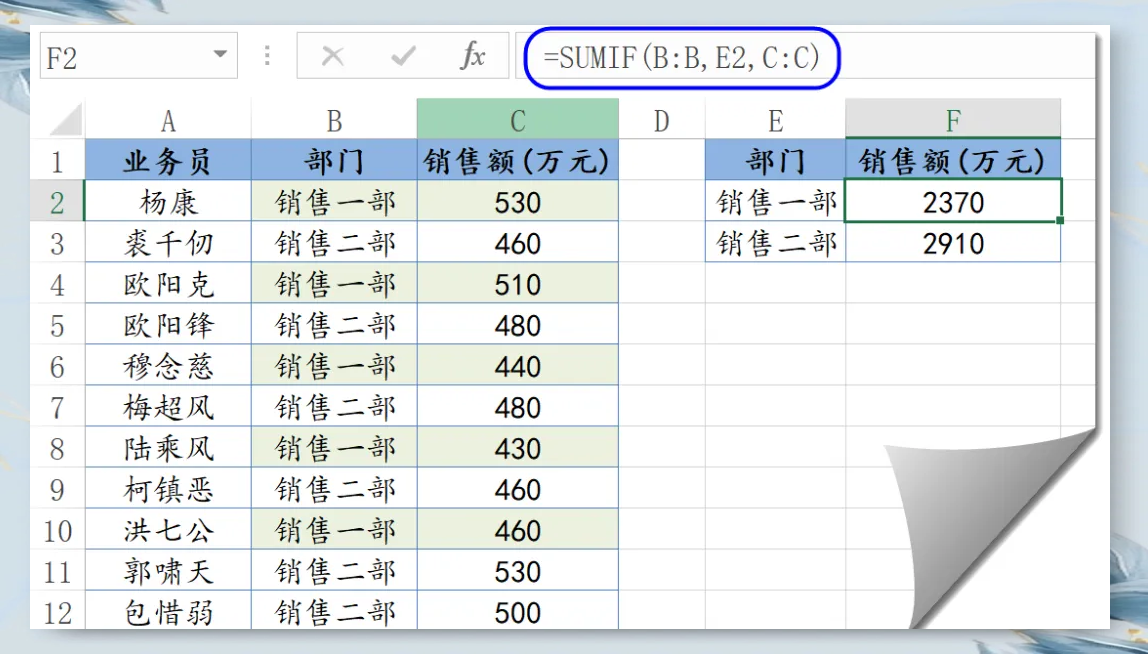Select cell with name 裘千仞
The height and width of the screenshot is (654, 1148).
click(168, 242)
